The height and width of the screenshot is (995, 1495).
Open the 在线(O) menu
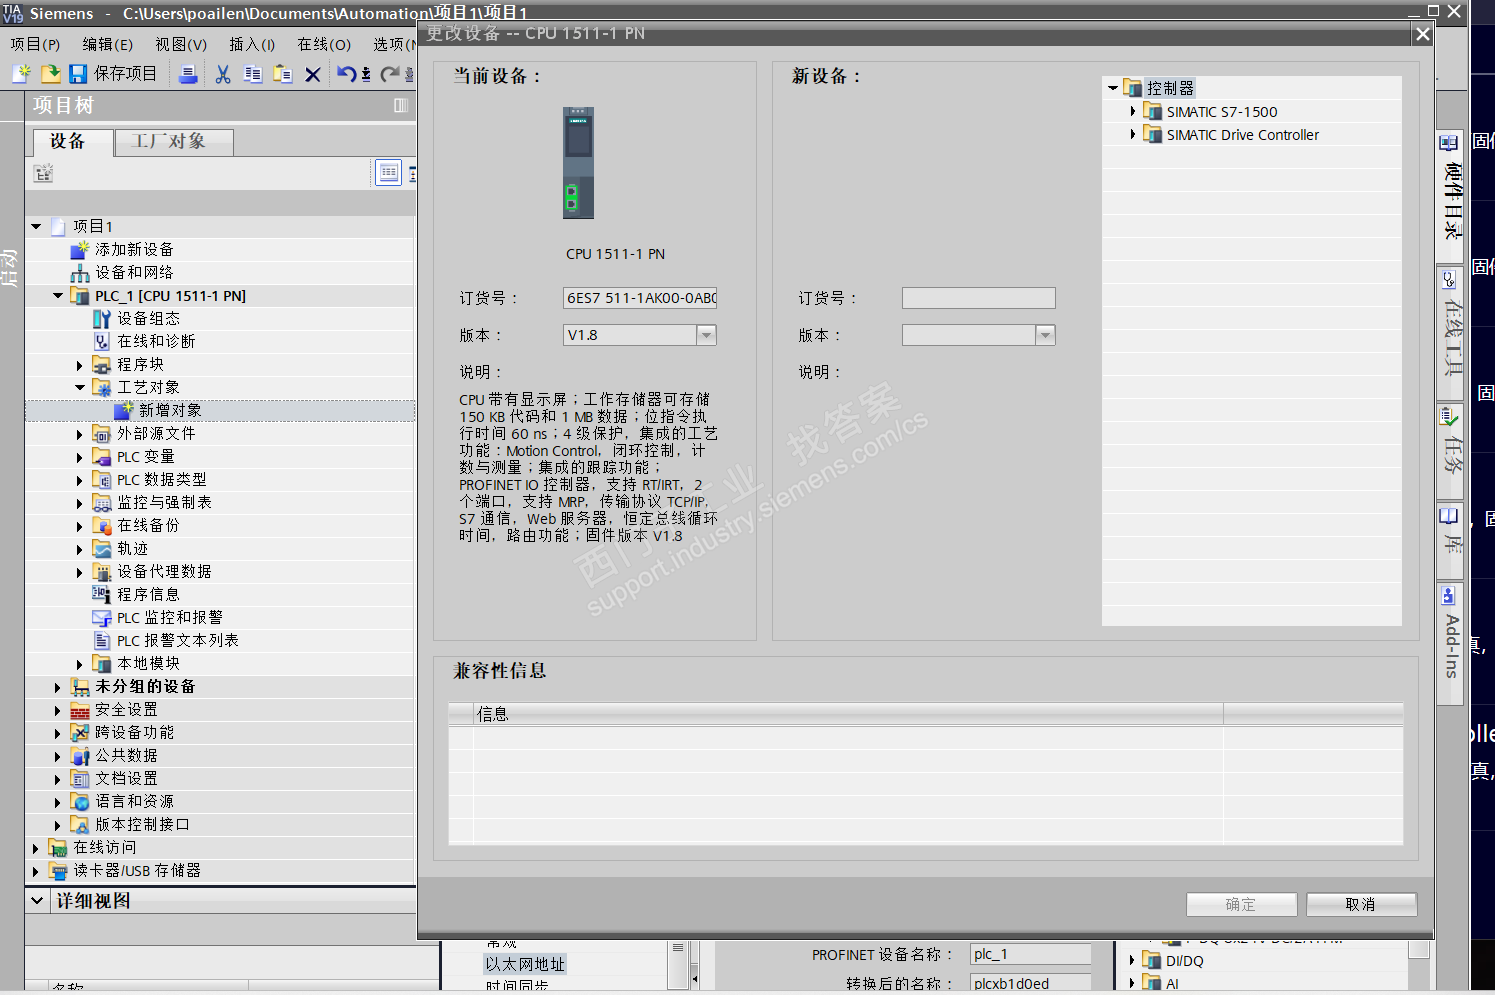[324, 44]
